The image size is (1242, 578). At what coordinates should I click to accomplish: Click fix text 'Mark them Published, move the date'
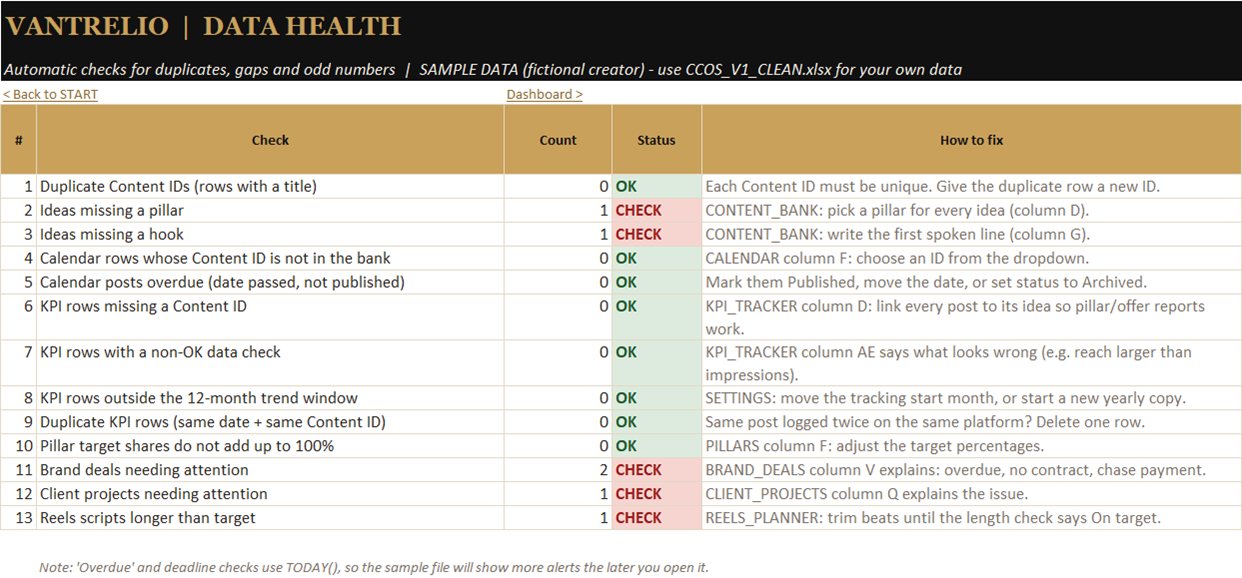pyautogui.click(x=971, y=282)
